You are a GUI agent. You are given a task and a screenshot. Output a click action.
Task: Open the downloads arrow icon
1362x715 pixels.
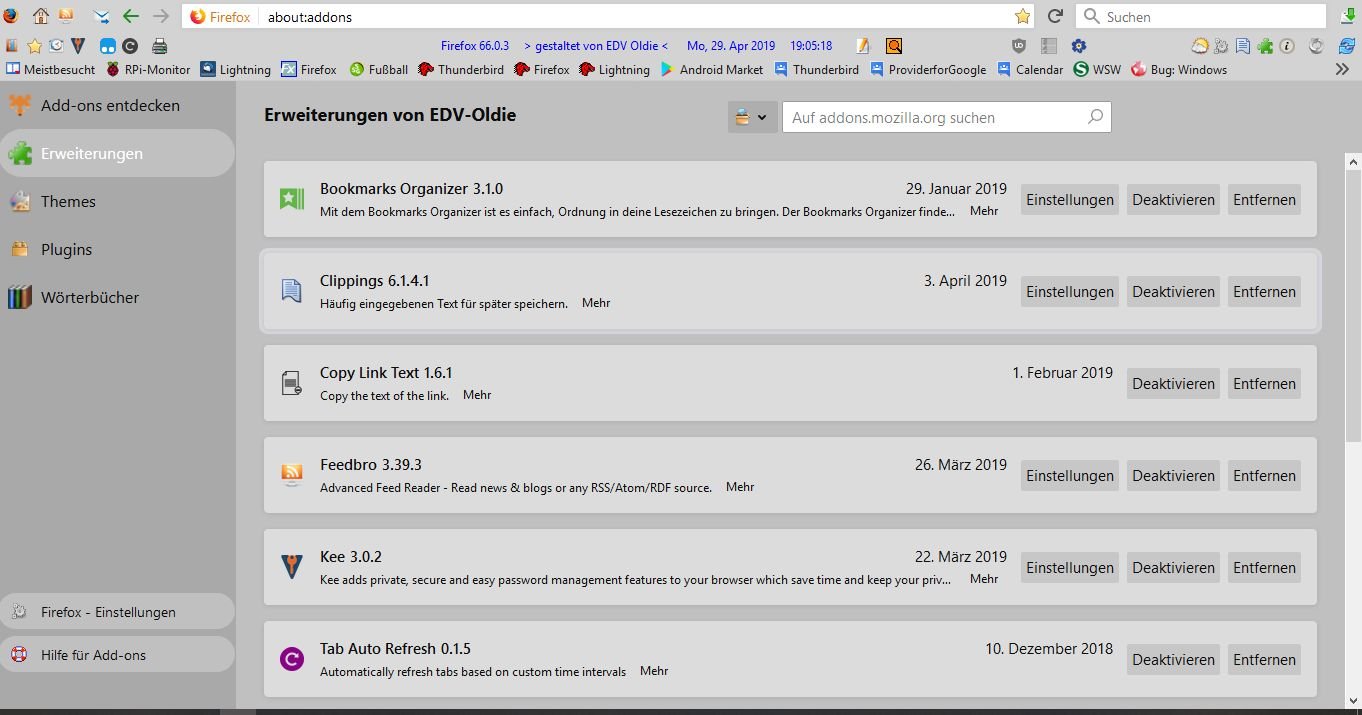(1346, 16)
